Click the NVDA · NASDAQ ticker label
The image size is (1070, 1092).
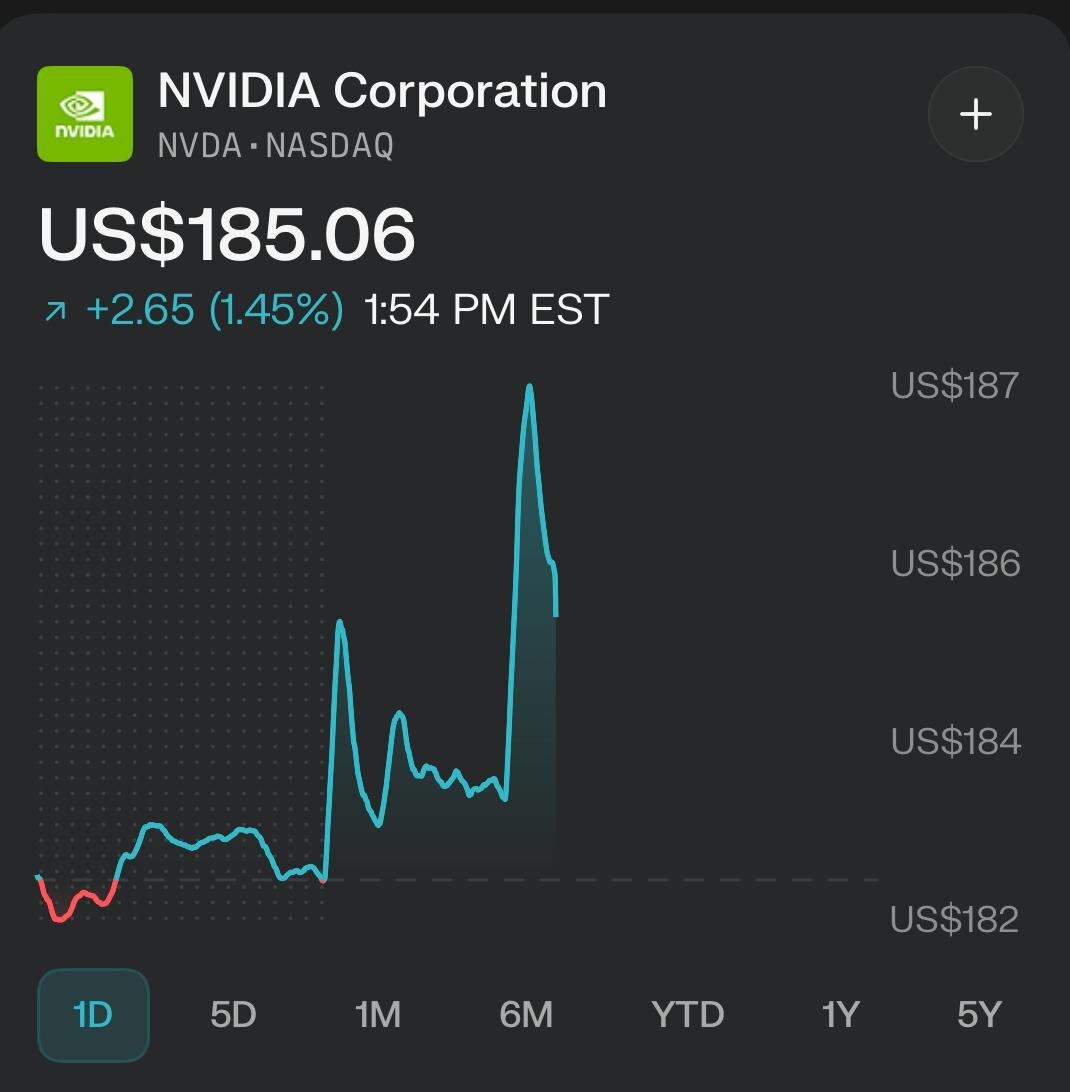tap(276, 146)
